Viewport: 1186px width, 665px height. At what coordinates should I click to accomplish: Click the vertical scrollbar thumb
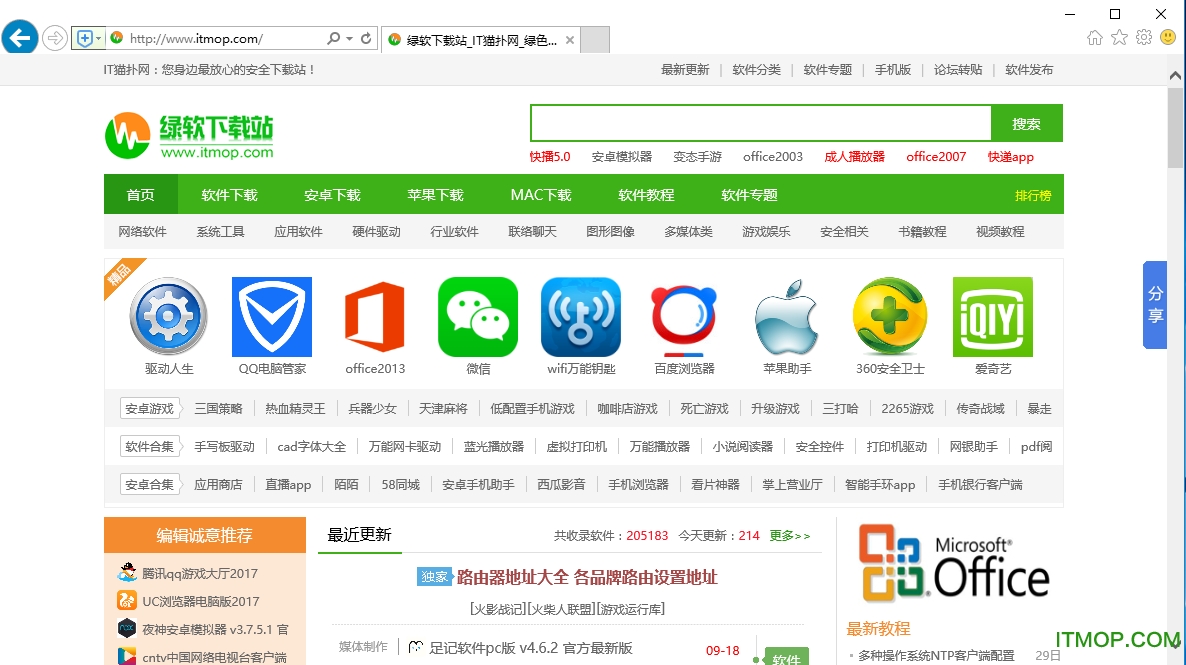tap(1175, 127)
